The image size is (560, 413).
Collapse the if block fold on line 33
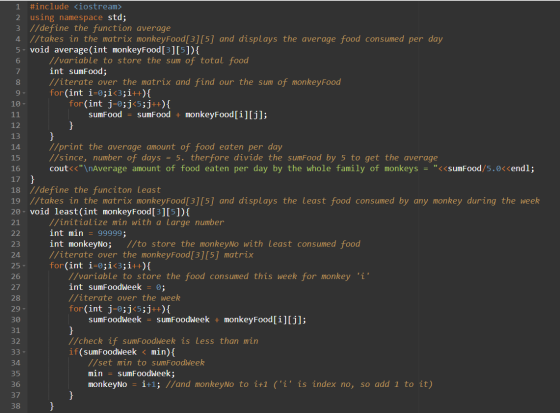[24, 352]
